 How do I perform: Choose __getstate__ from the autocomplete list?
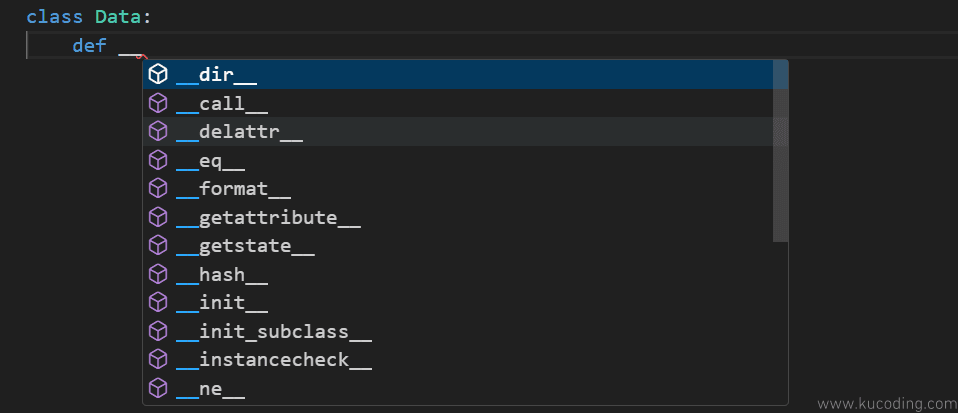[465, 246]
